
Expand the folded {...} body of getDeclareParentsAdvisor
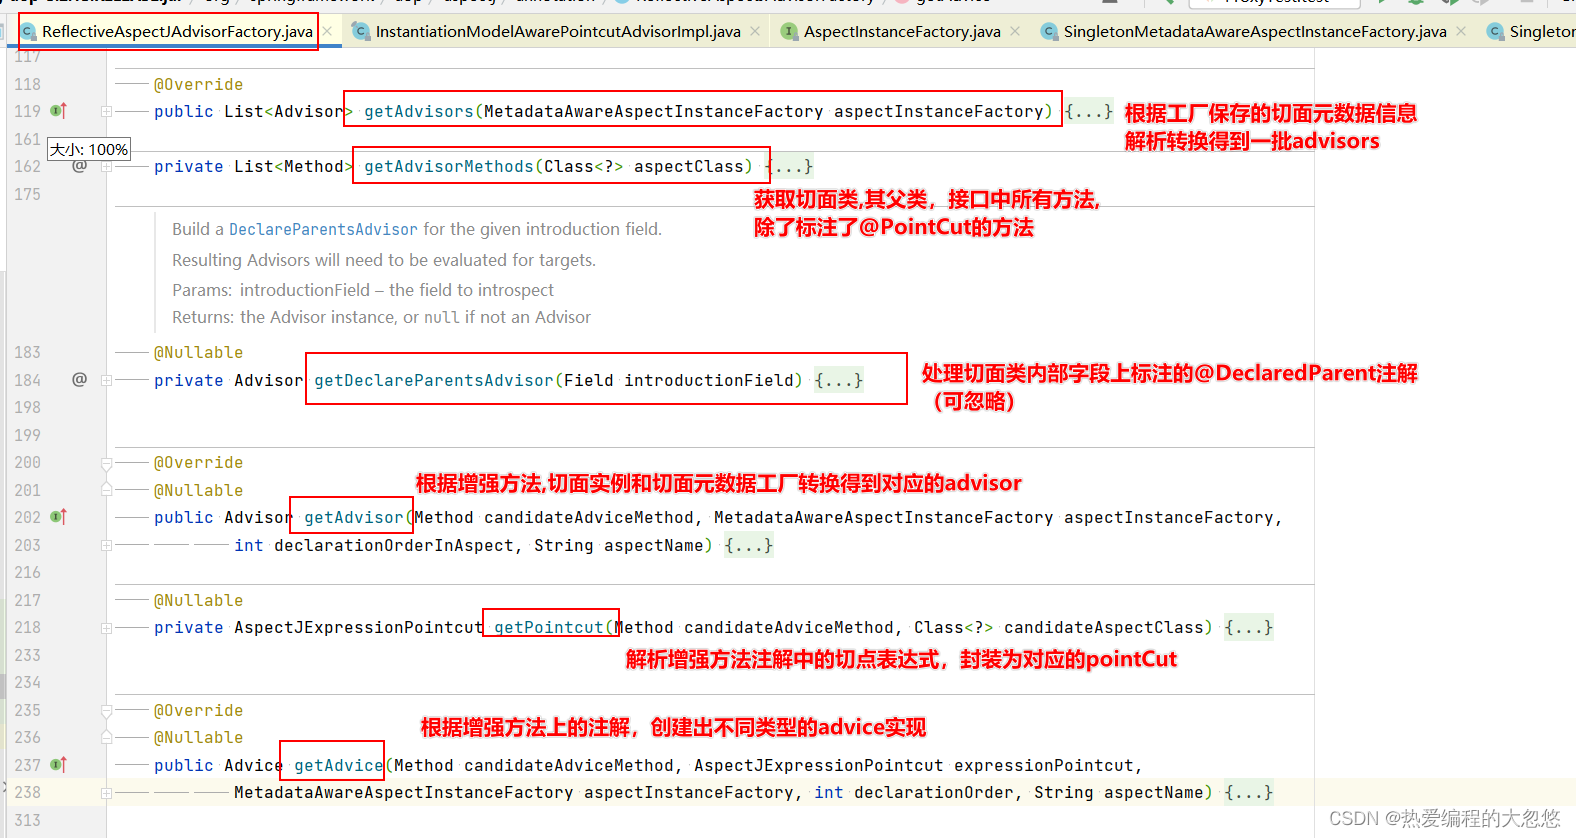click(x=839, y=380)
